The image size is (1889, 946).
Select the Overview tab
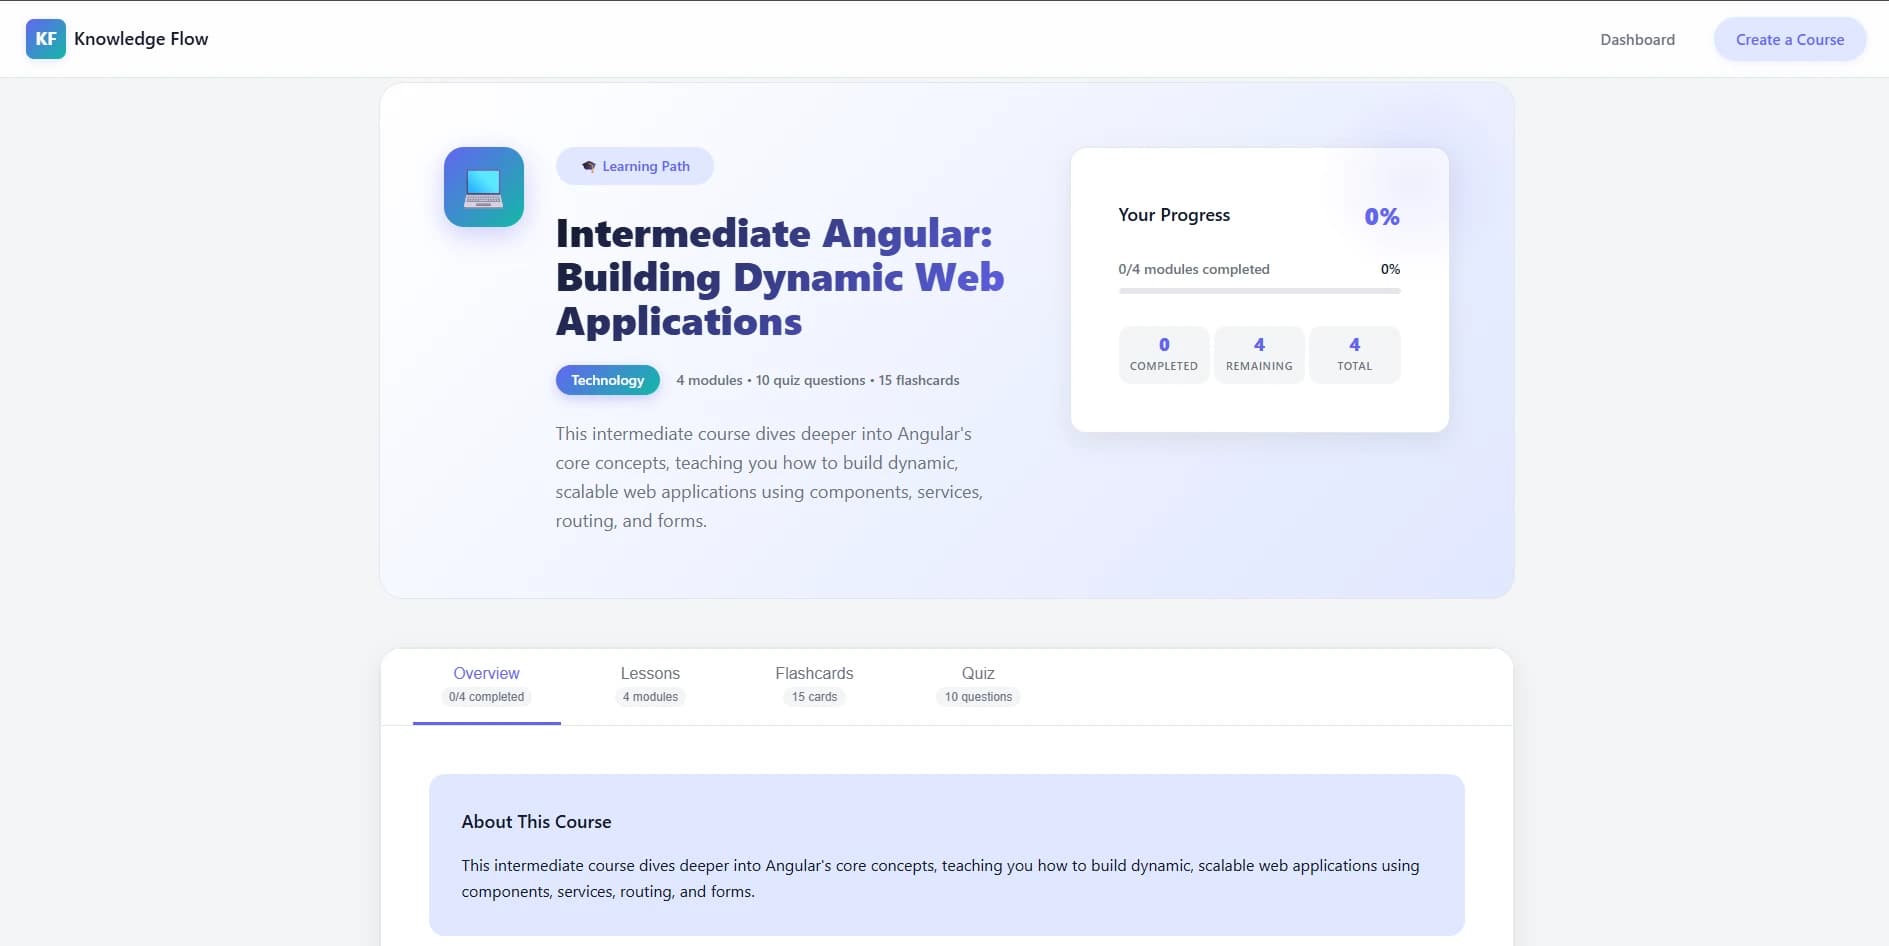(x=486, y=683)
